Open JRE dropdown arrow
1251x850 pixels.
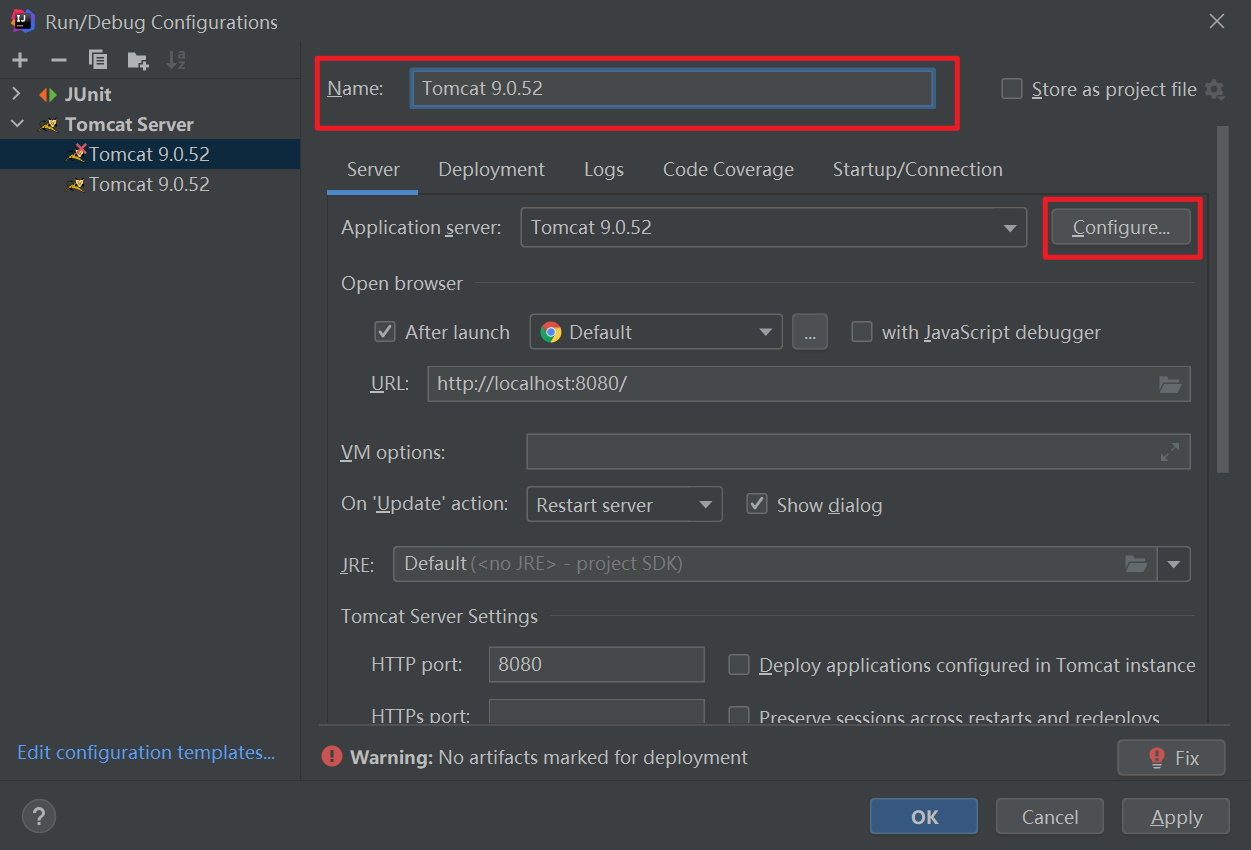click(x=1174, y=564)
